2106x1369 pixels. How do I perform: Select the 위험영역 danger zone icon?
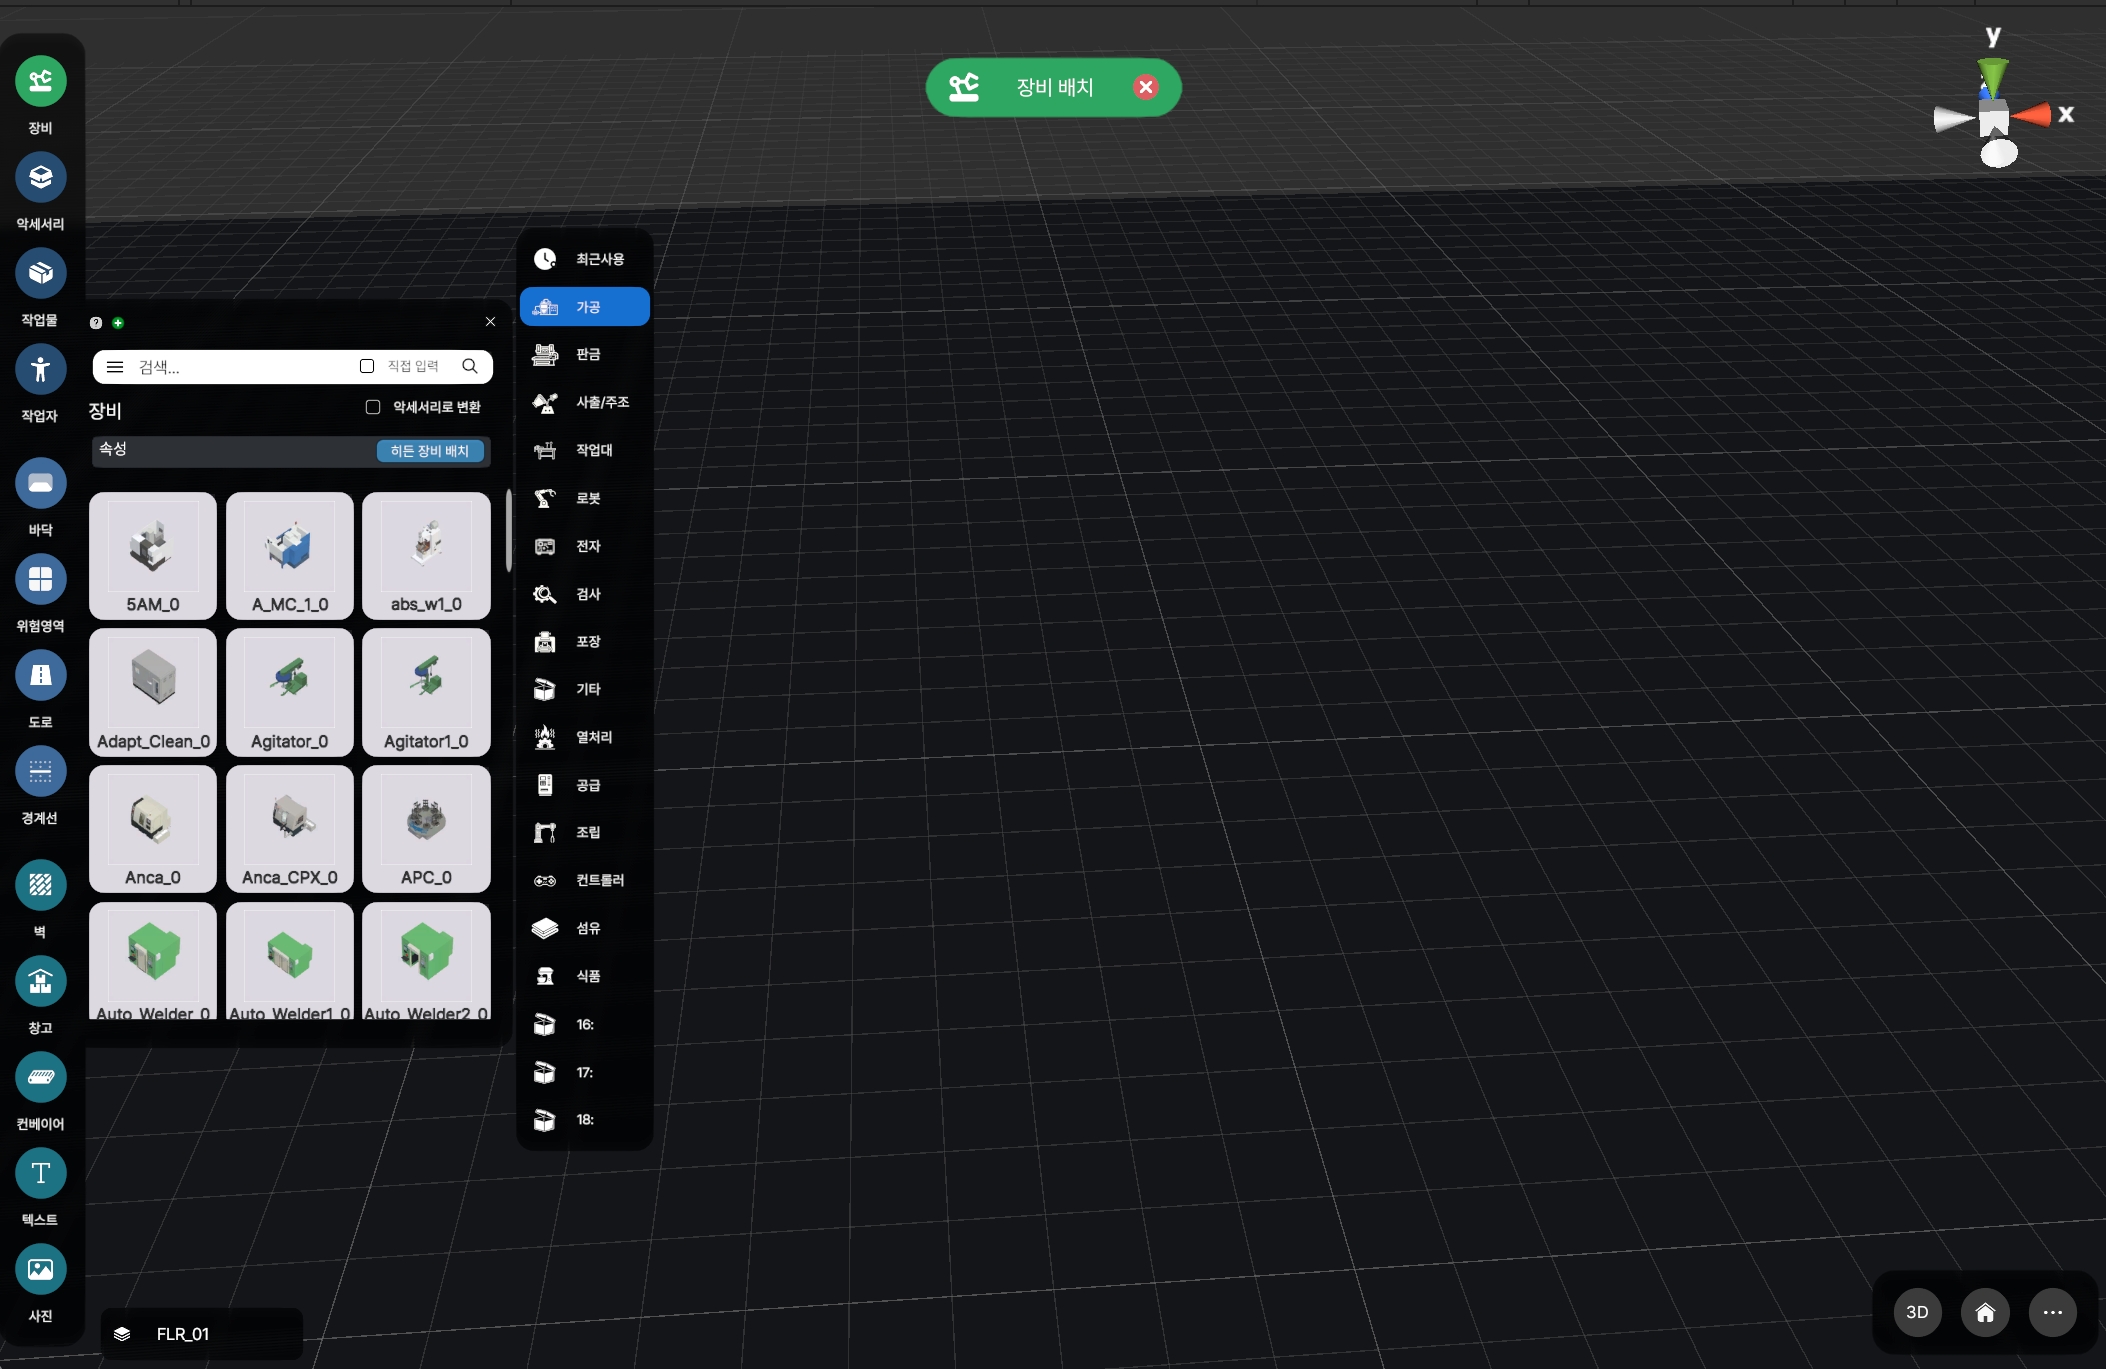tap(40, 580)
